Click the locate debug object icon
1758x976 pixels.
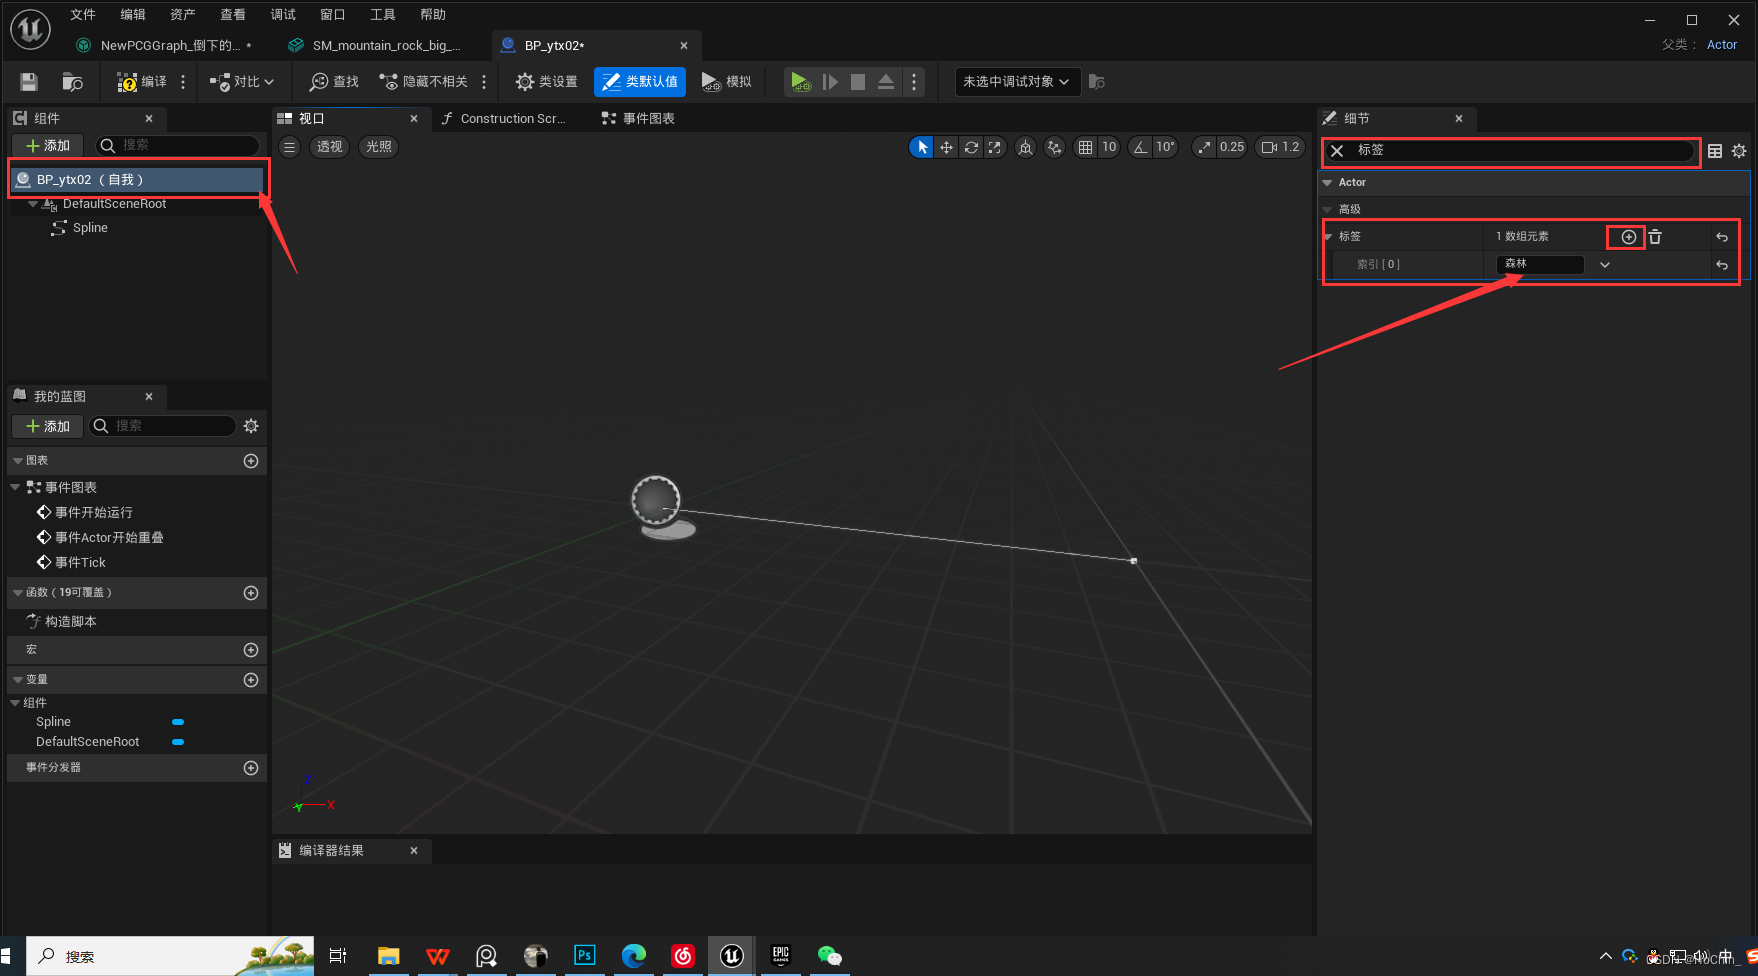pyautogui.click(x=1097, y=82)
